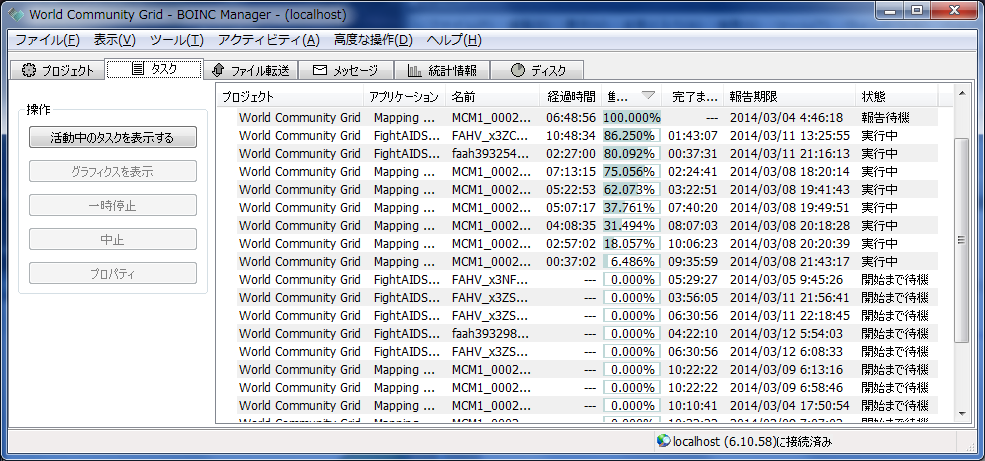This screenshot has width=985, height=461.
Task: Click localhost (6.10.58)に接続済み status text
Action: (753, 442)
